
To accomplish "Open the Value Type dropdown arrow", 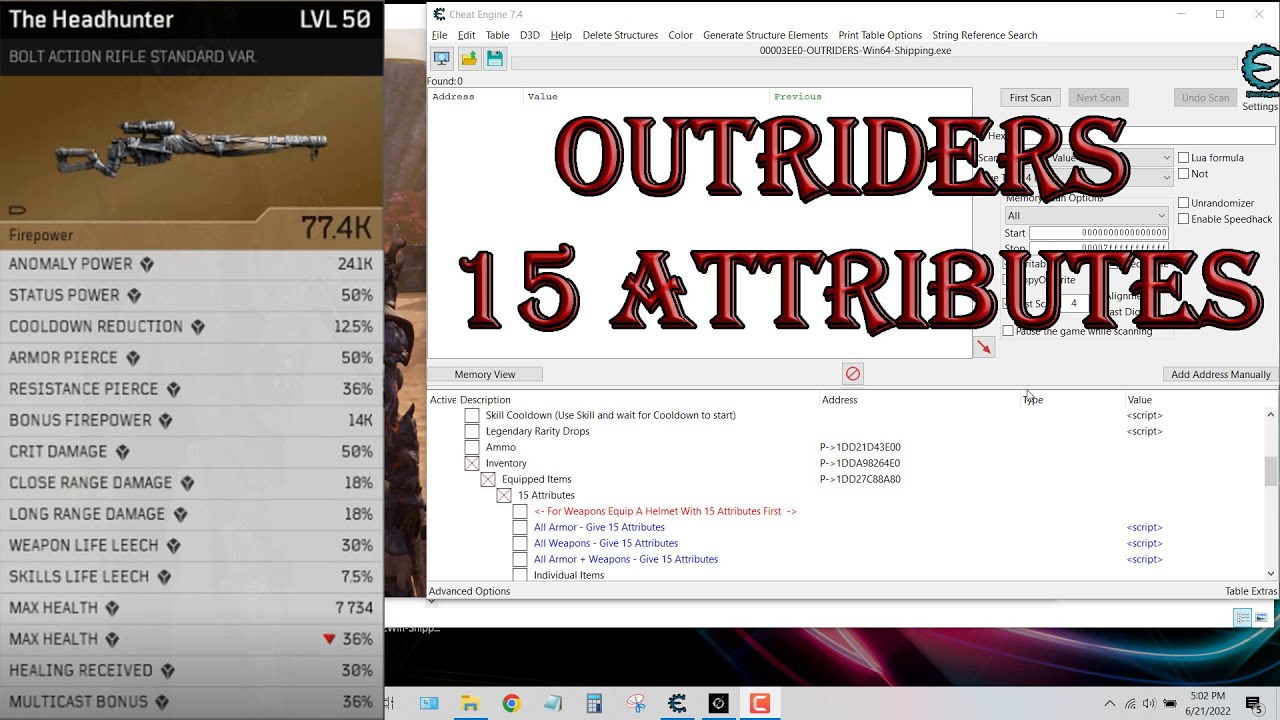I will tap(1166, 177).
